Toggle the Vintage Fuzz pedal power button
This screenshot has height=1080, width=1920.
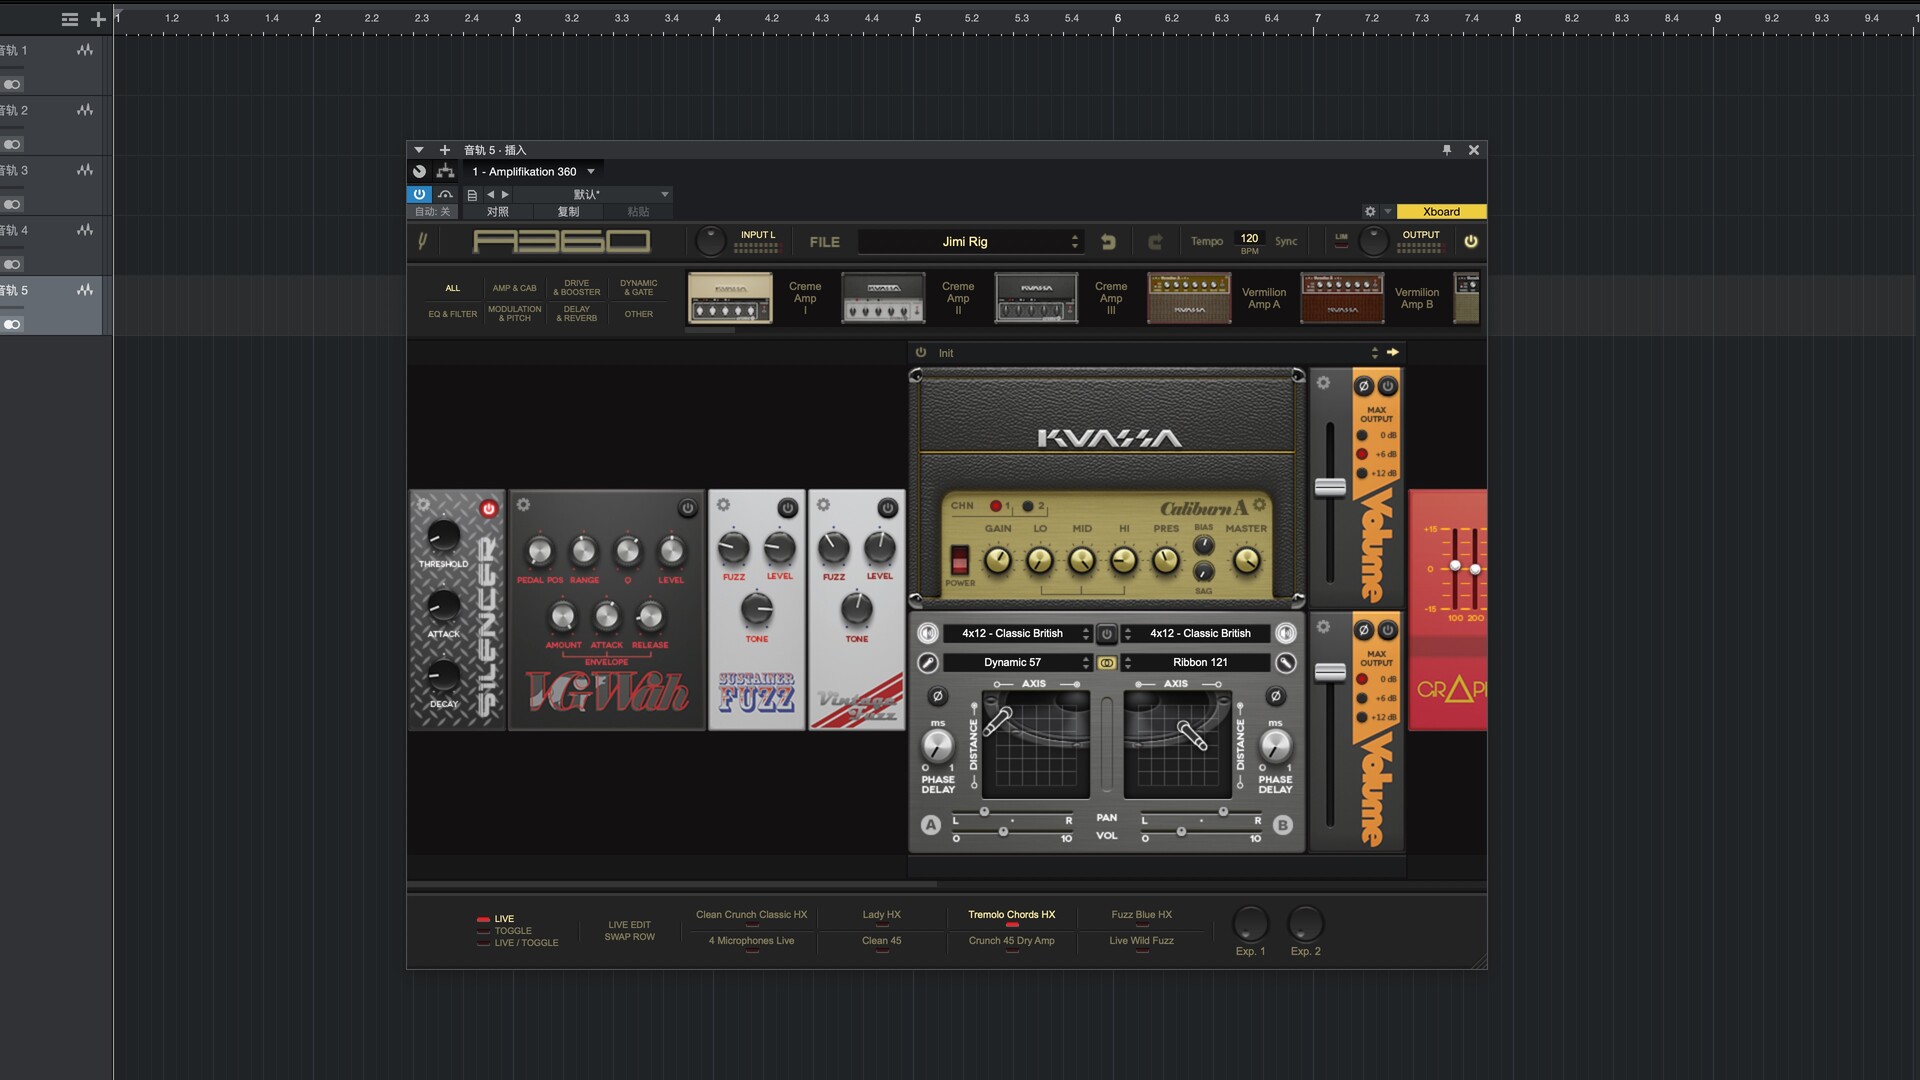pos(887,508)
